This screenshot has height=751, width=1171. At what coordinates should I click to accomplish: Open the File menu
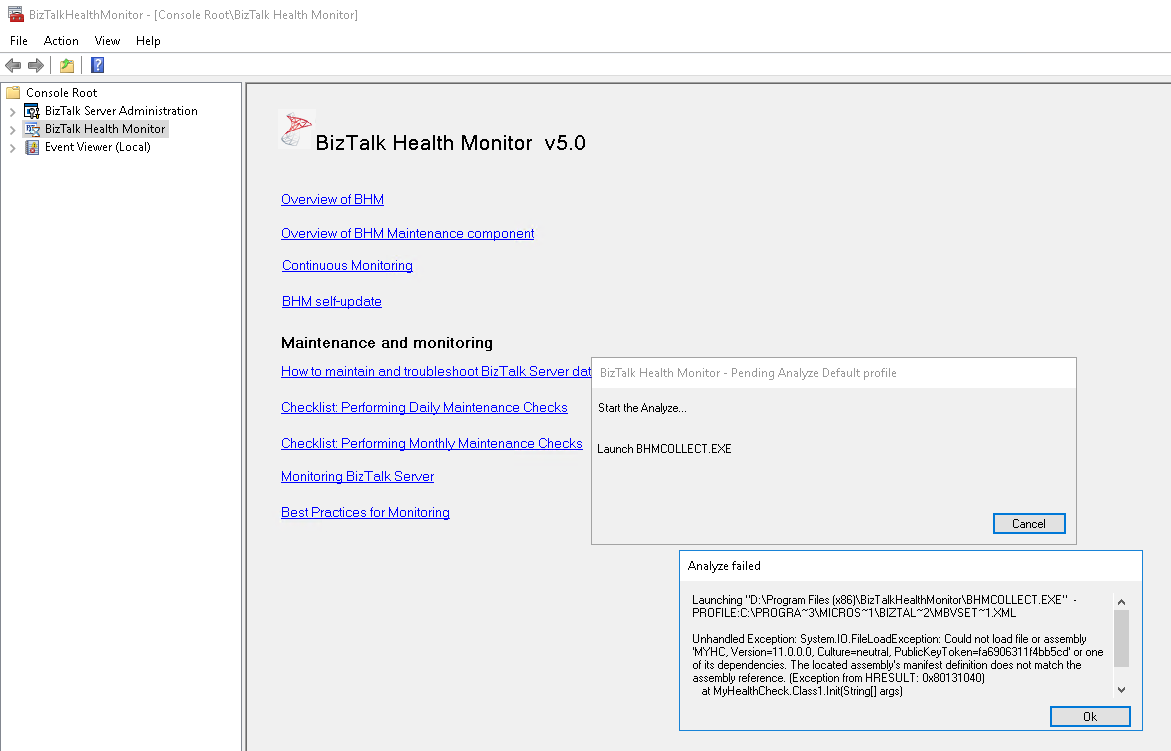click(19, 41)
